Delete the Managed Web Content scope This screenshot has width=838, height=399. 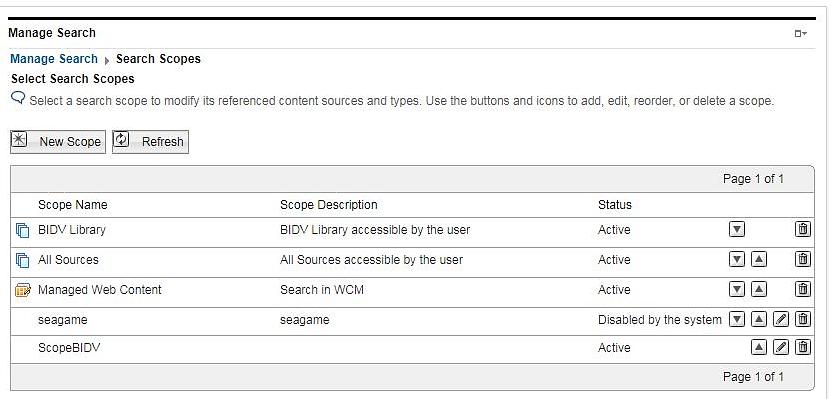(x=802, y=290)
